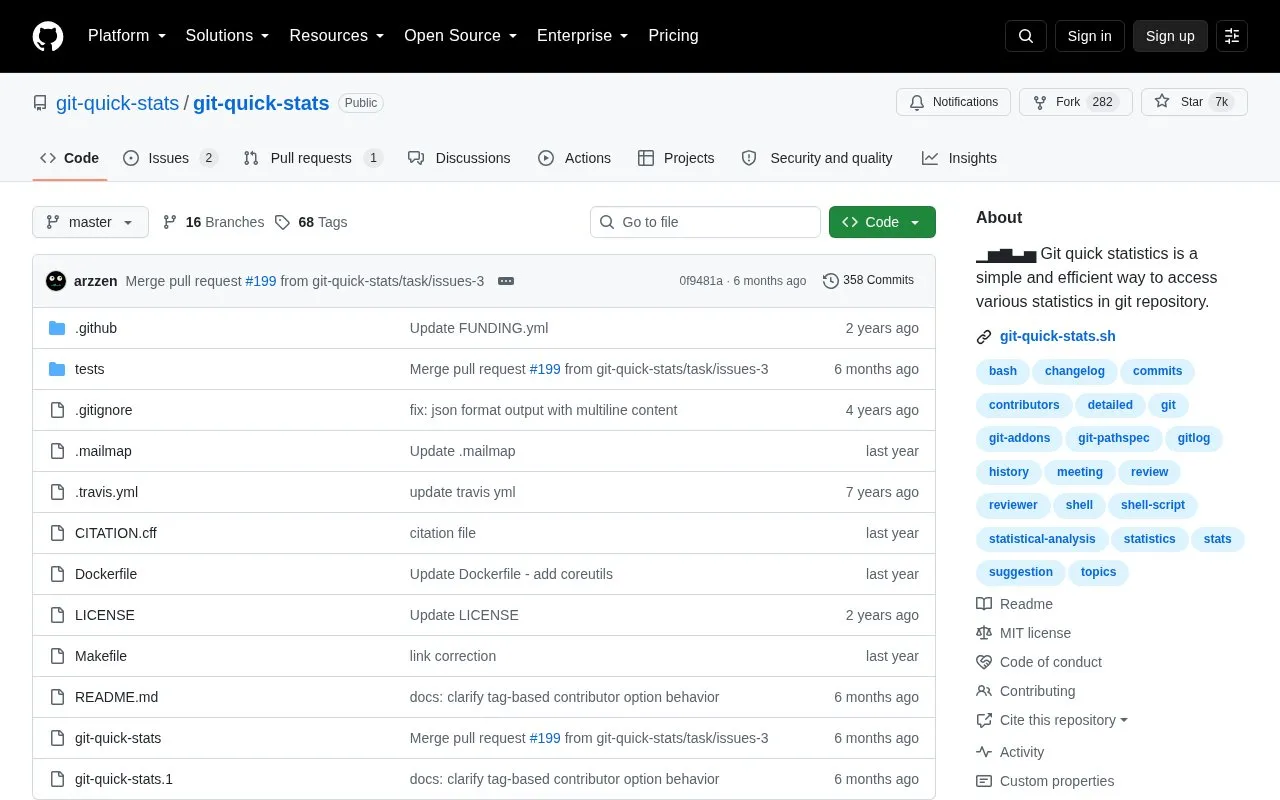Switch to the Pull requests tab
Viewport: 1280px width, 800px height.
pyautogui.click(x=313, y=158)
